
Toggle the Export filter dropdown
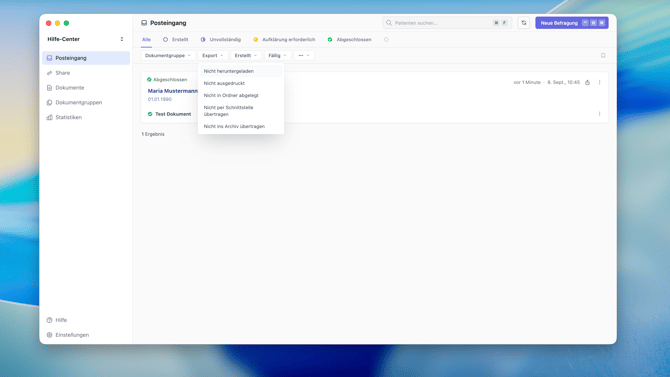pos(212,56)
